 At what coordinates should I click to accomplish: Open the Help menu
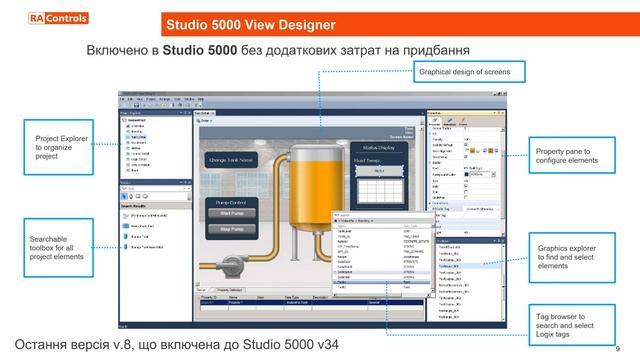click(201, 99)
